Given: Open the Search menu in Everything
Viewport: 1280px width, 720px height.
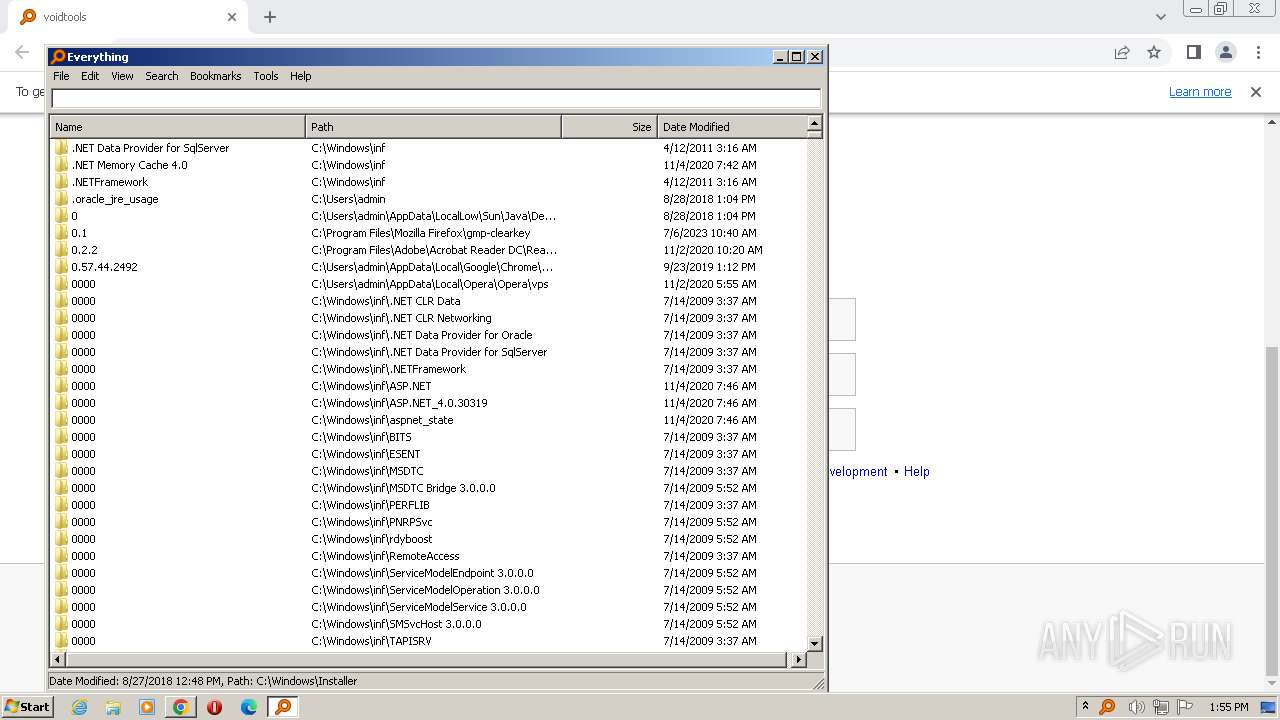Looking at the screenshot, I should pos(161,76).
